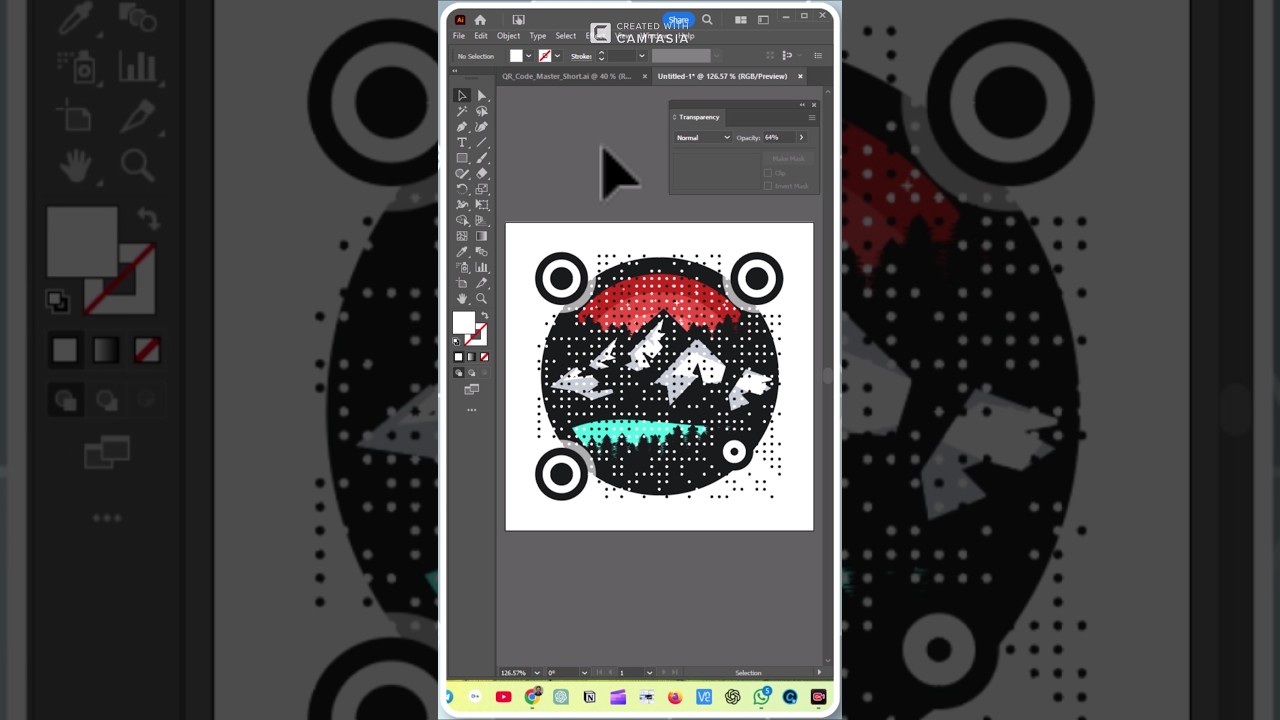Select the Eraser tool
The width and height of the screenshot is (1280, 720).
pyautogui.click(x=481, y=173)
